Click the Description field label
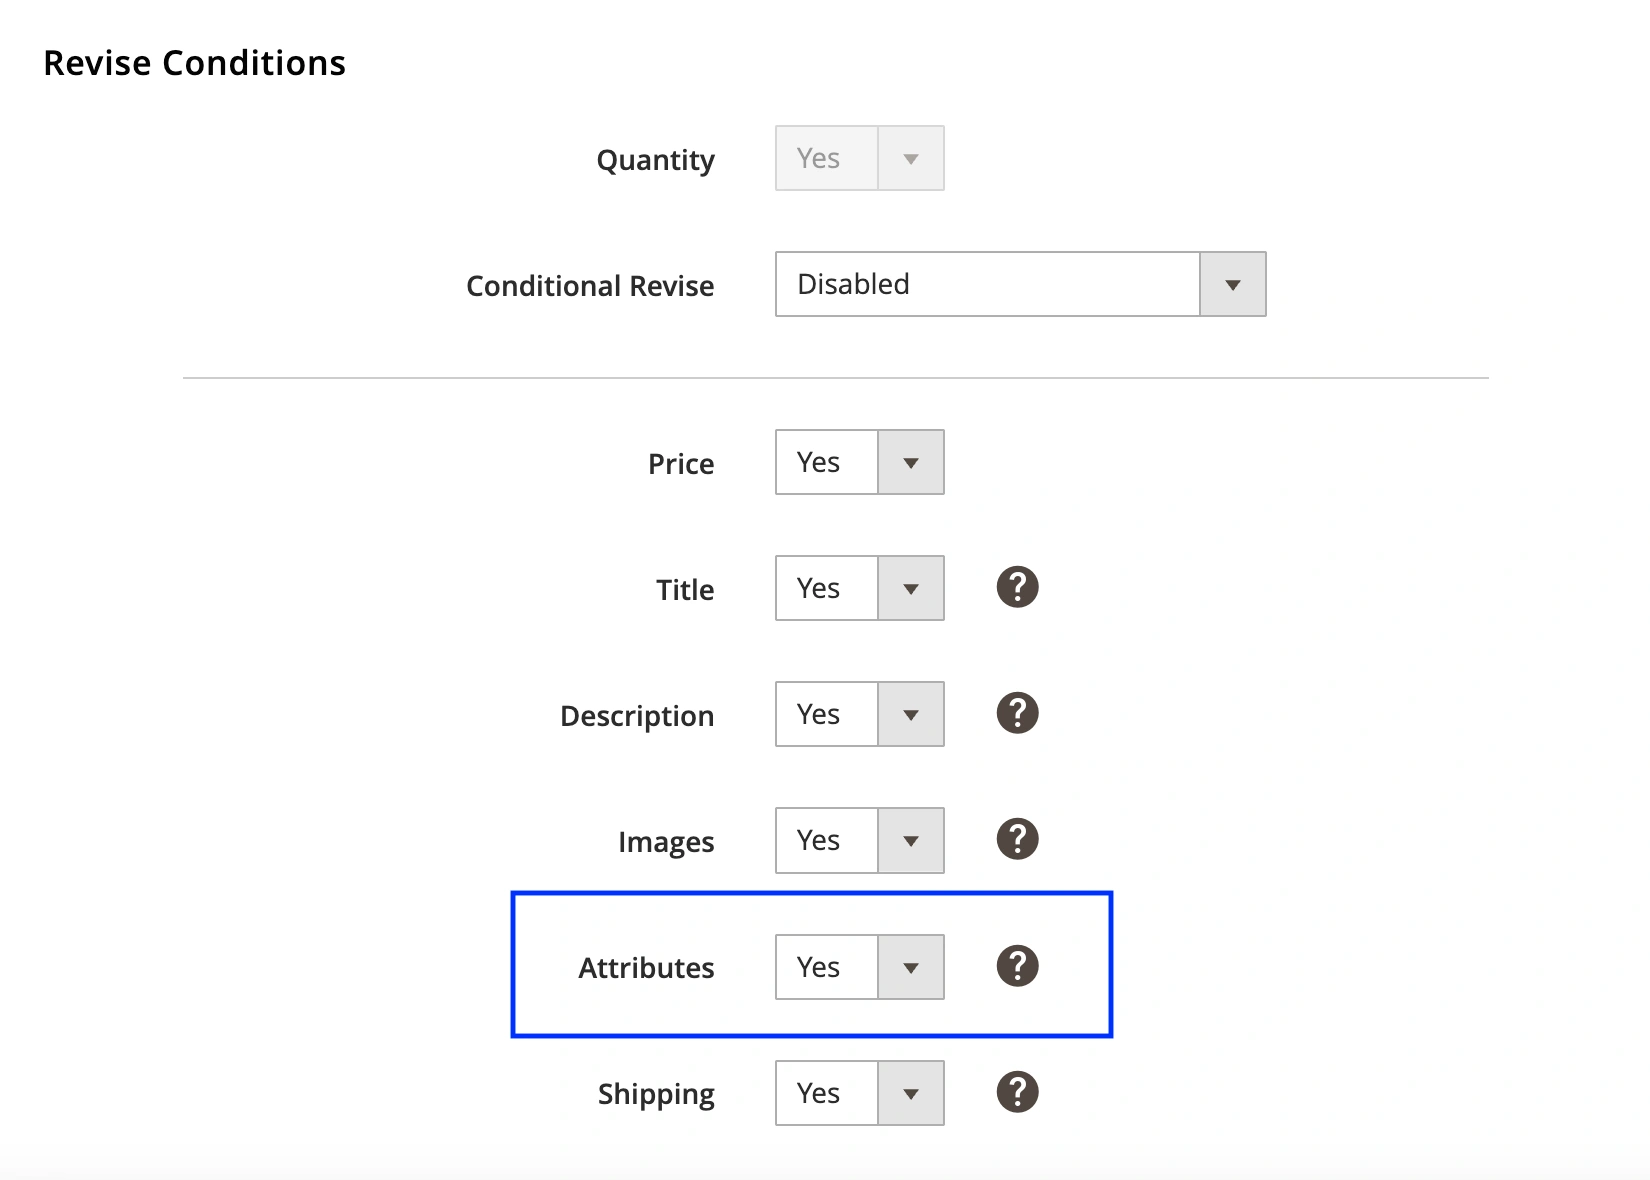Viewport: 1650px width, 1180px height. [637, 716]
